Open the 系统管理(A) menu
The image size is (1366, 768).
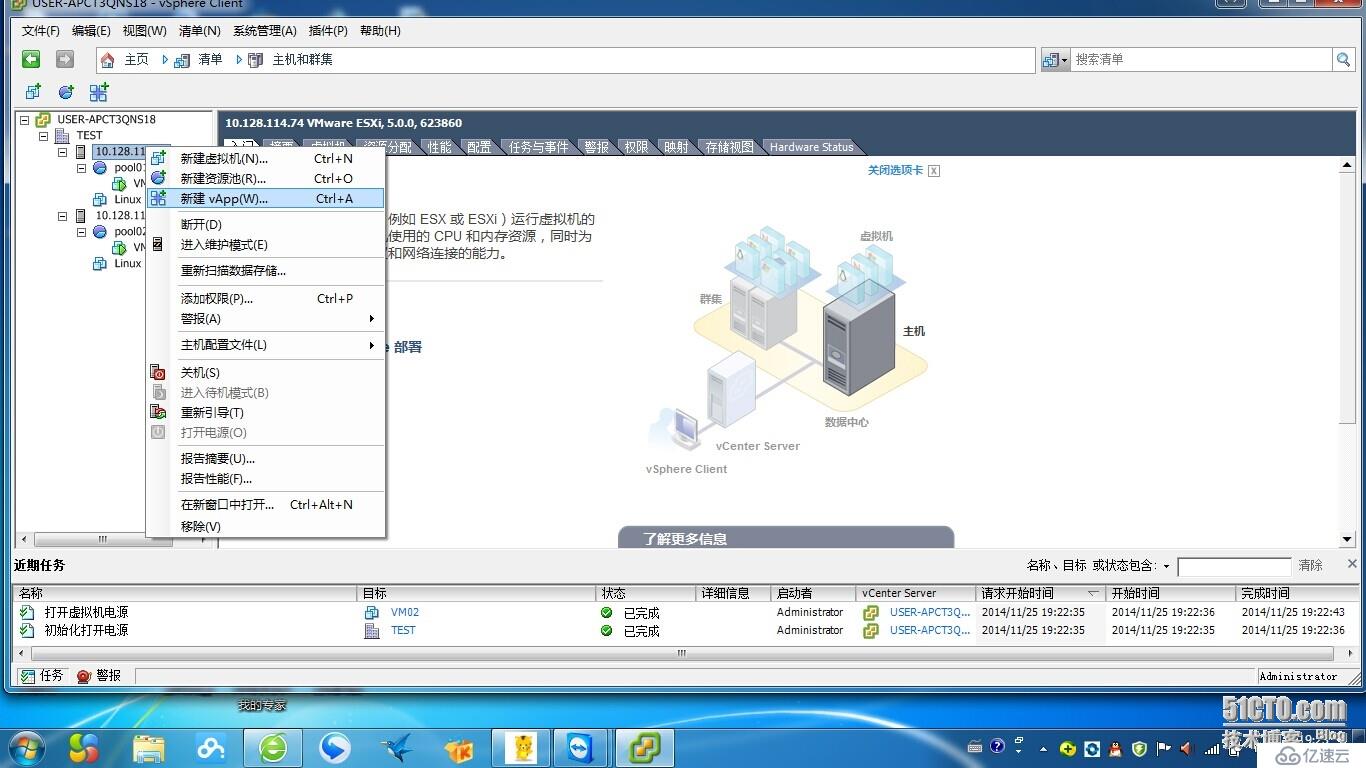pos(265,31)
